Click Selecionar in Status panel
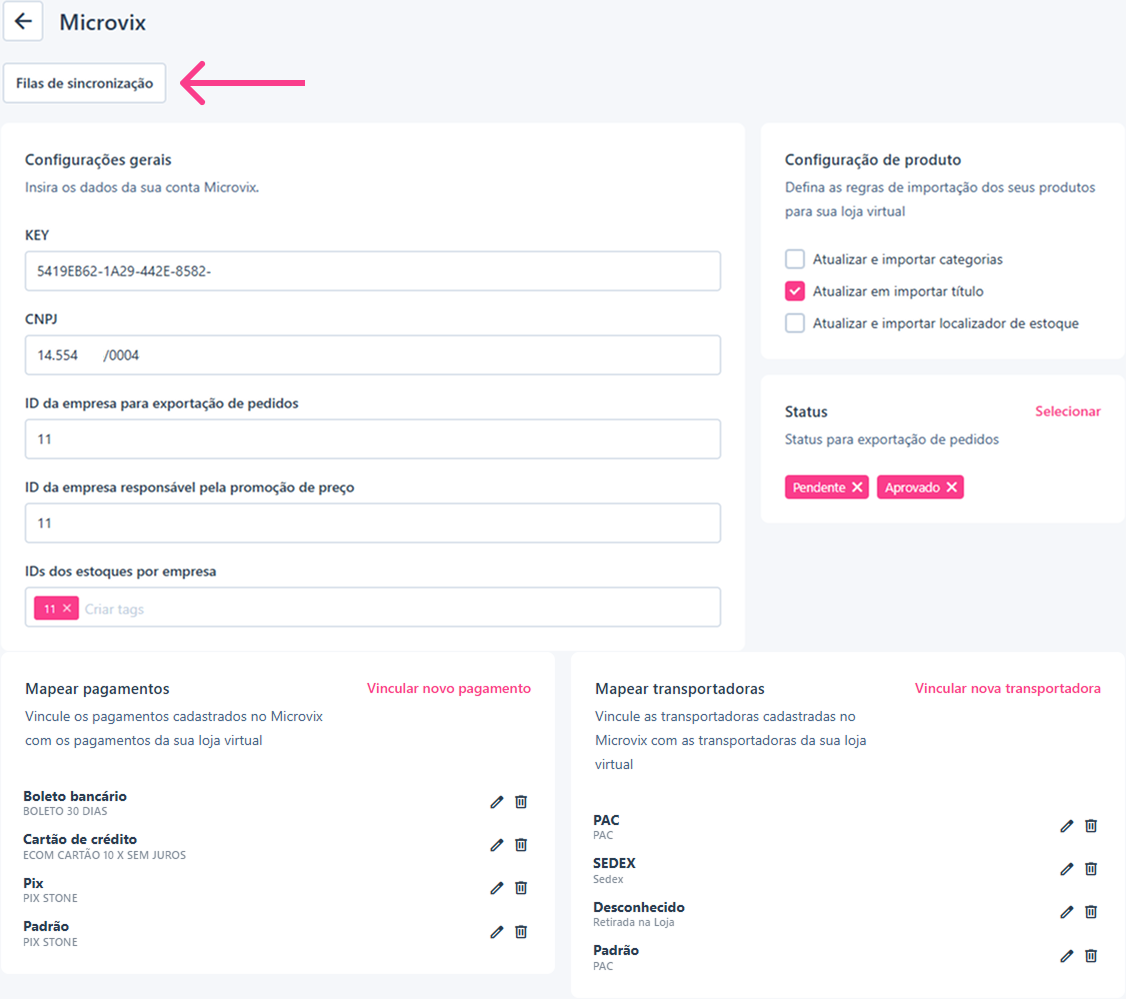Image resolution: width=1126 pixels, height=999 pixels. (1068, 412)
